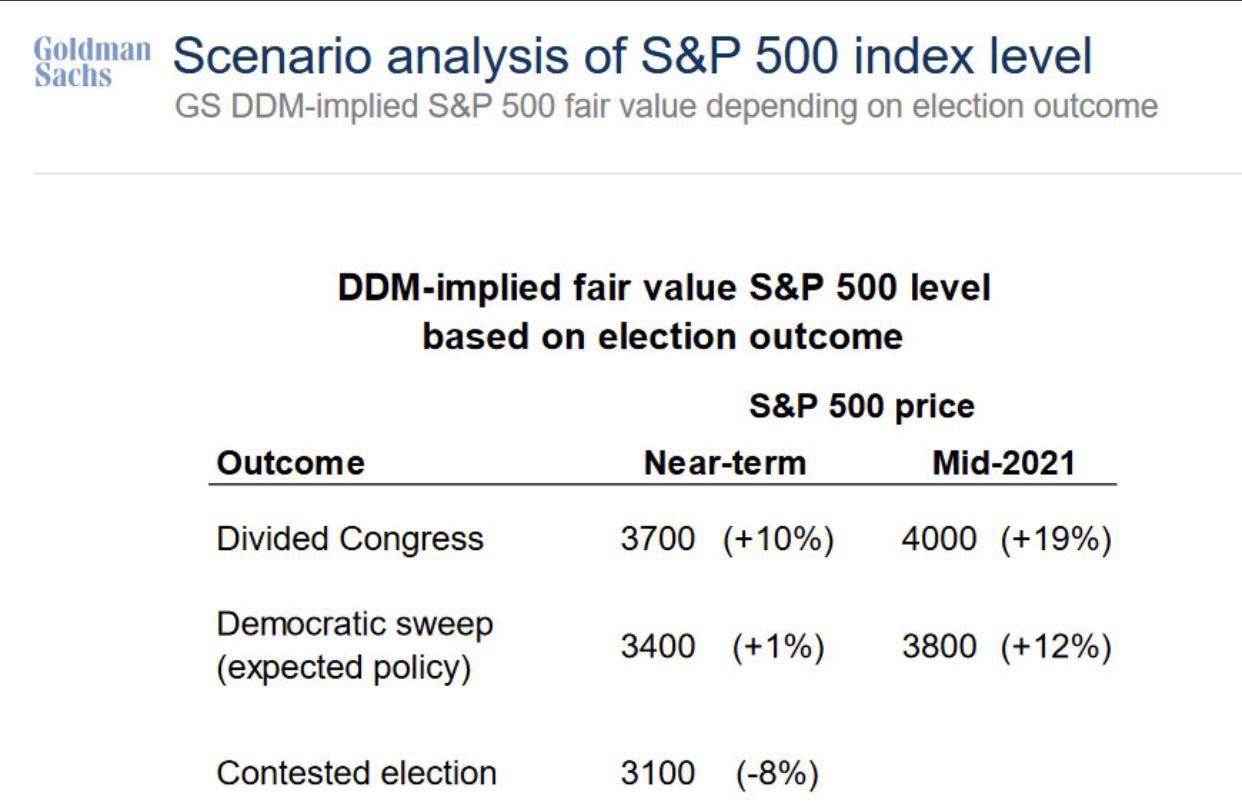Select the 3800 mid-2021 value
This screenshot has height=811, width=1242.
click(939, 647)
